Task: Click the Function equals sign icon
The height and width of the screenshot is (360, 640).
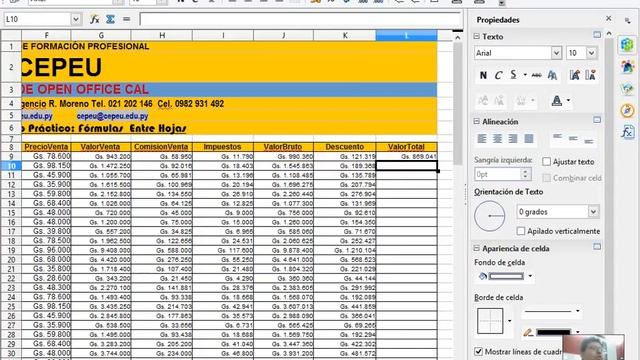Action: click(x=127, y=19)
